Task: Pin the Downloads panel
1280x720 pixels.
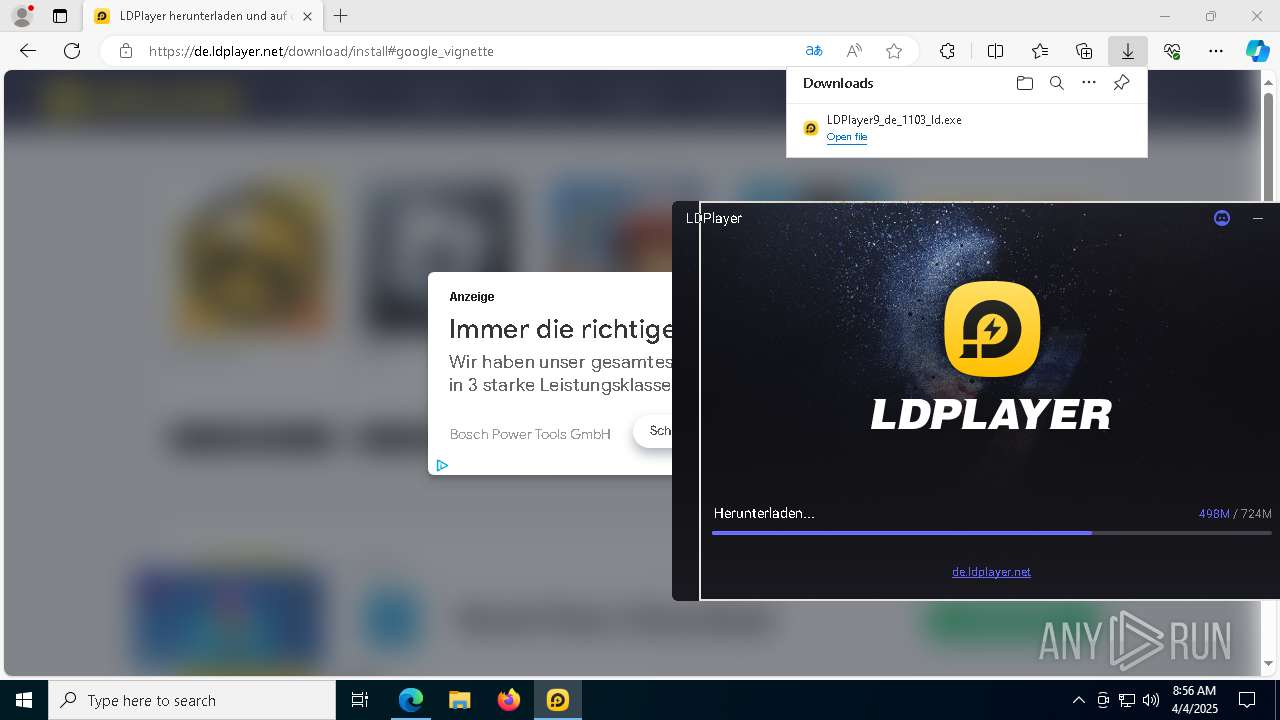Action: click(x=1121, y=83)
